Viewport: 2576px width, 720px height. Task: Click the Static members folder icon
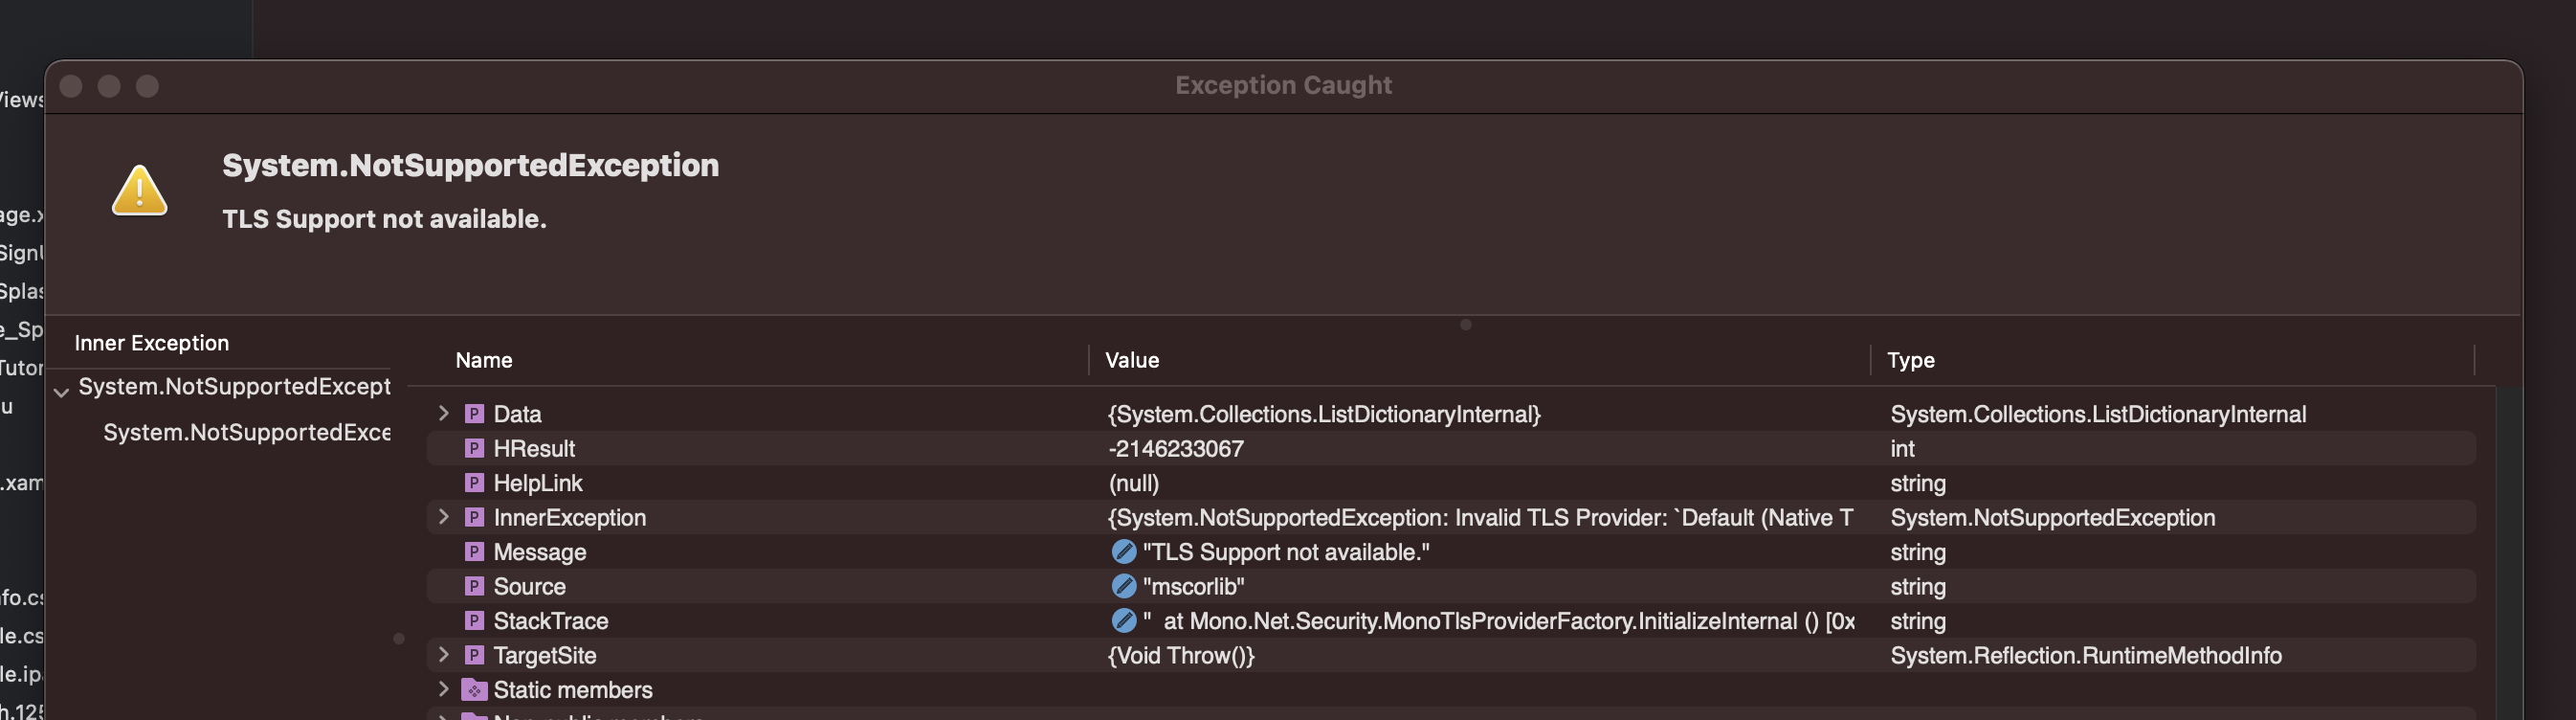pos(474,690)
